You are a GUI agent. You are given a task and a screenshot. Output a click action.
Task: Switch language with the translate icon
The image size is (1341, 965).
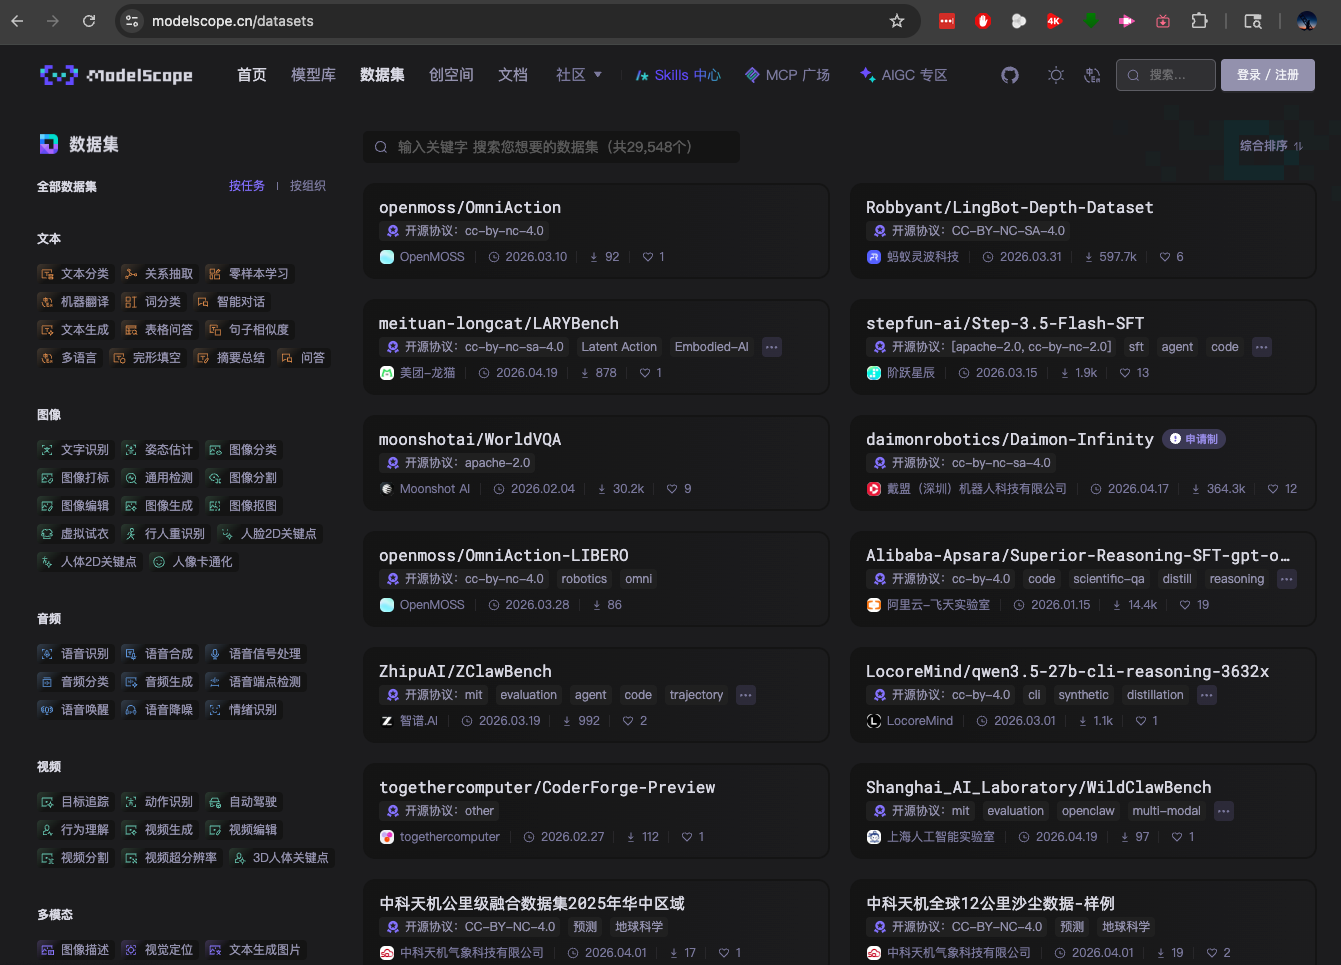click(1092, 75)
